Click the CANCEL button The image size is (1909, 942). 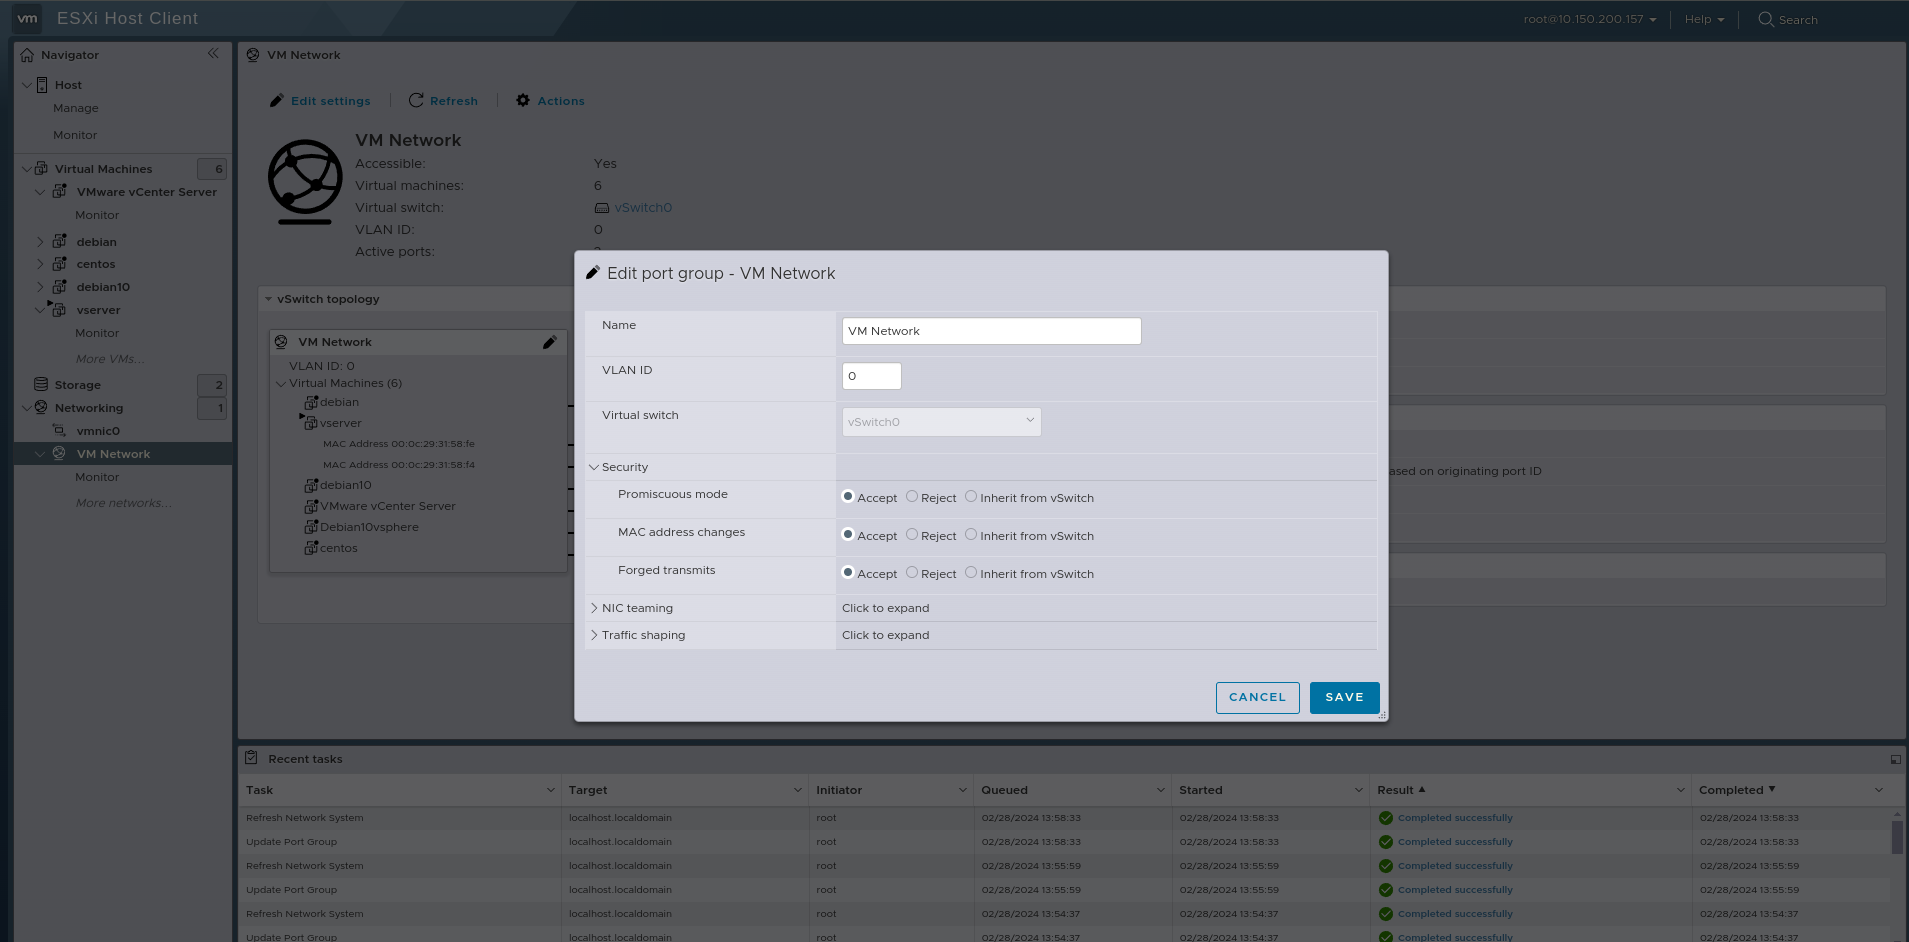(1257, 697)
